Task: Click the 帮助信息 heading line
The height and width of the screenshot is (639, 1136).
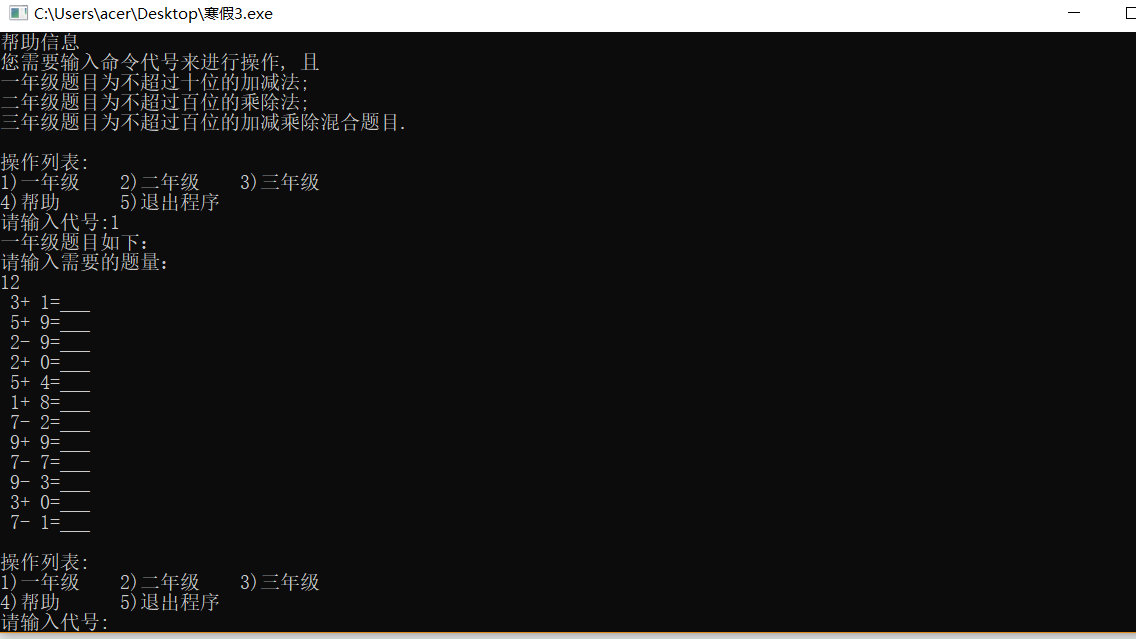Action: (x=40, y=42)
